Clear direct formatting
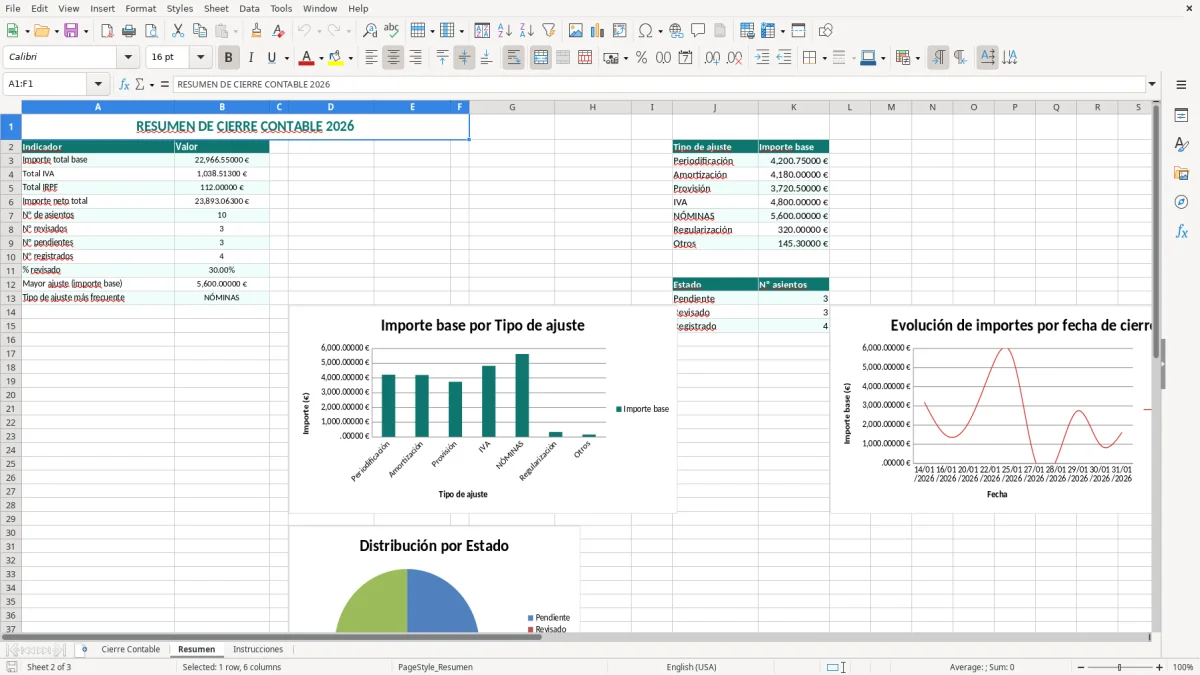Screen dimensions: 1200x675 [278, 31]
